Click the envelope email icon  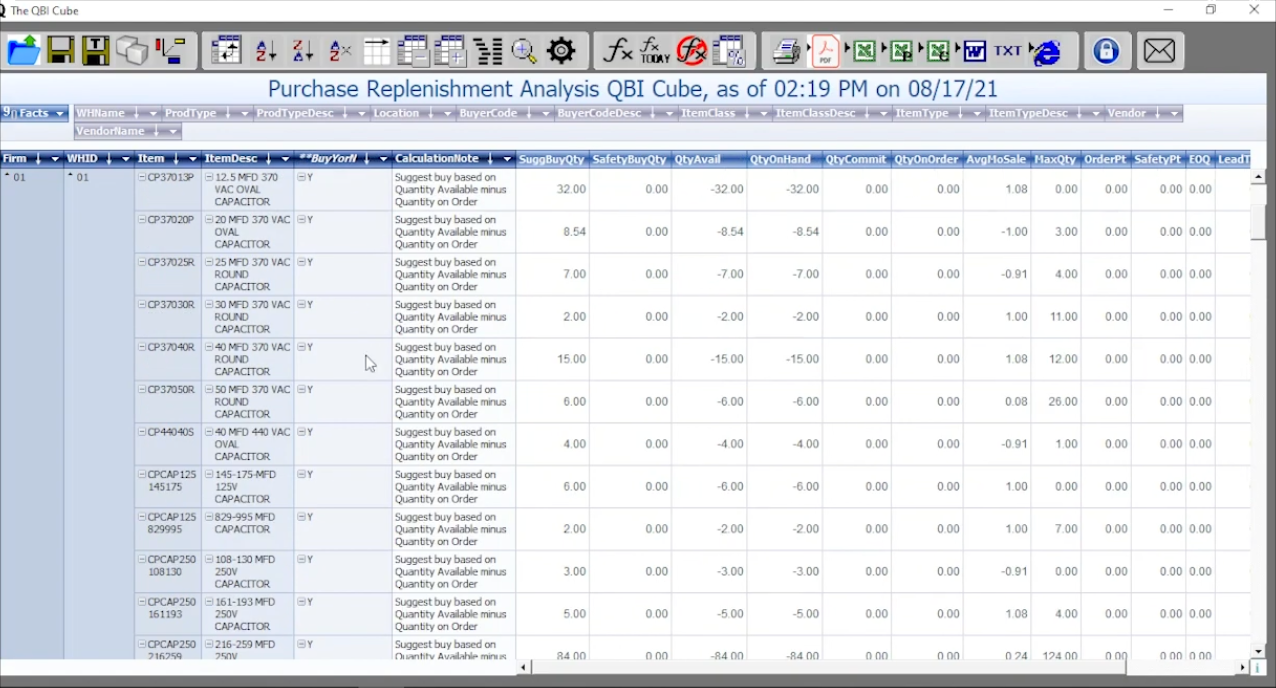click(x=1159, y=51)
